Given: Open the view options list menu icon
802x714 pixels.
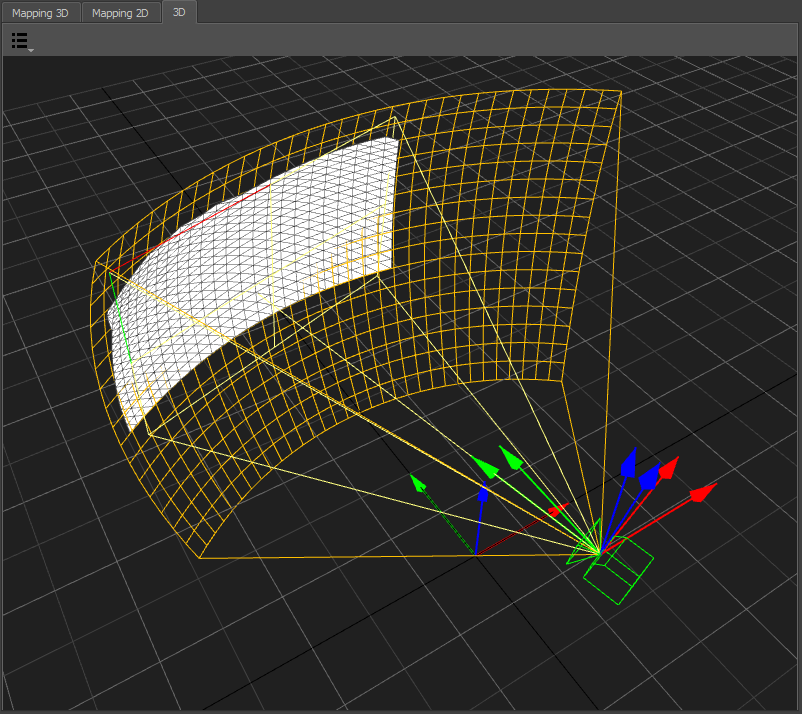Looking at the screenshot, I should [x=21, y=41].
